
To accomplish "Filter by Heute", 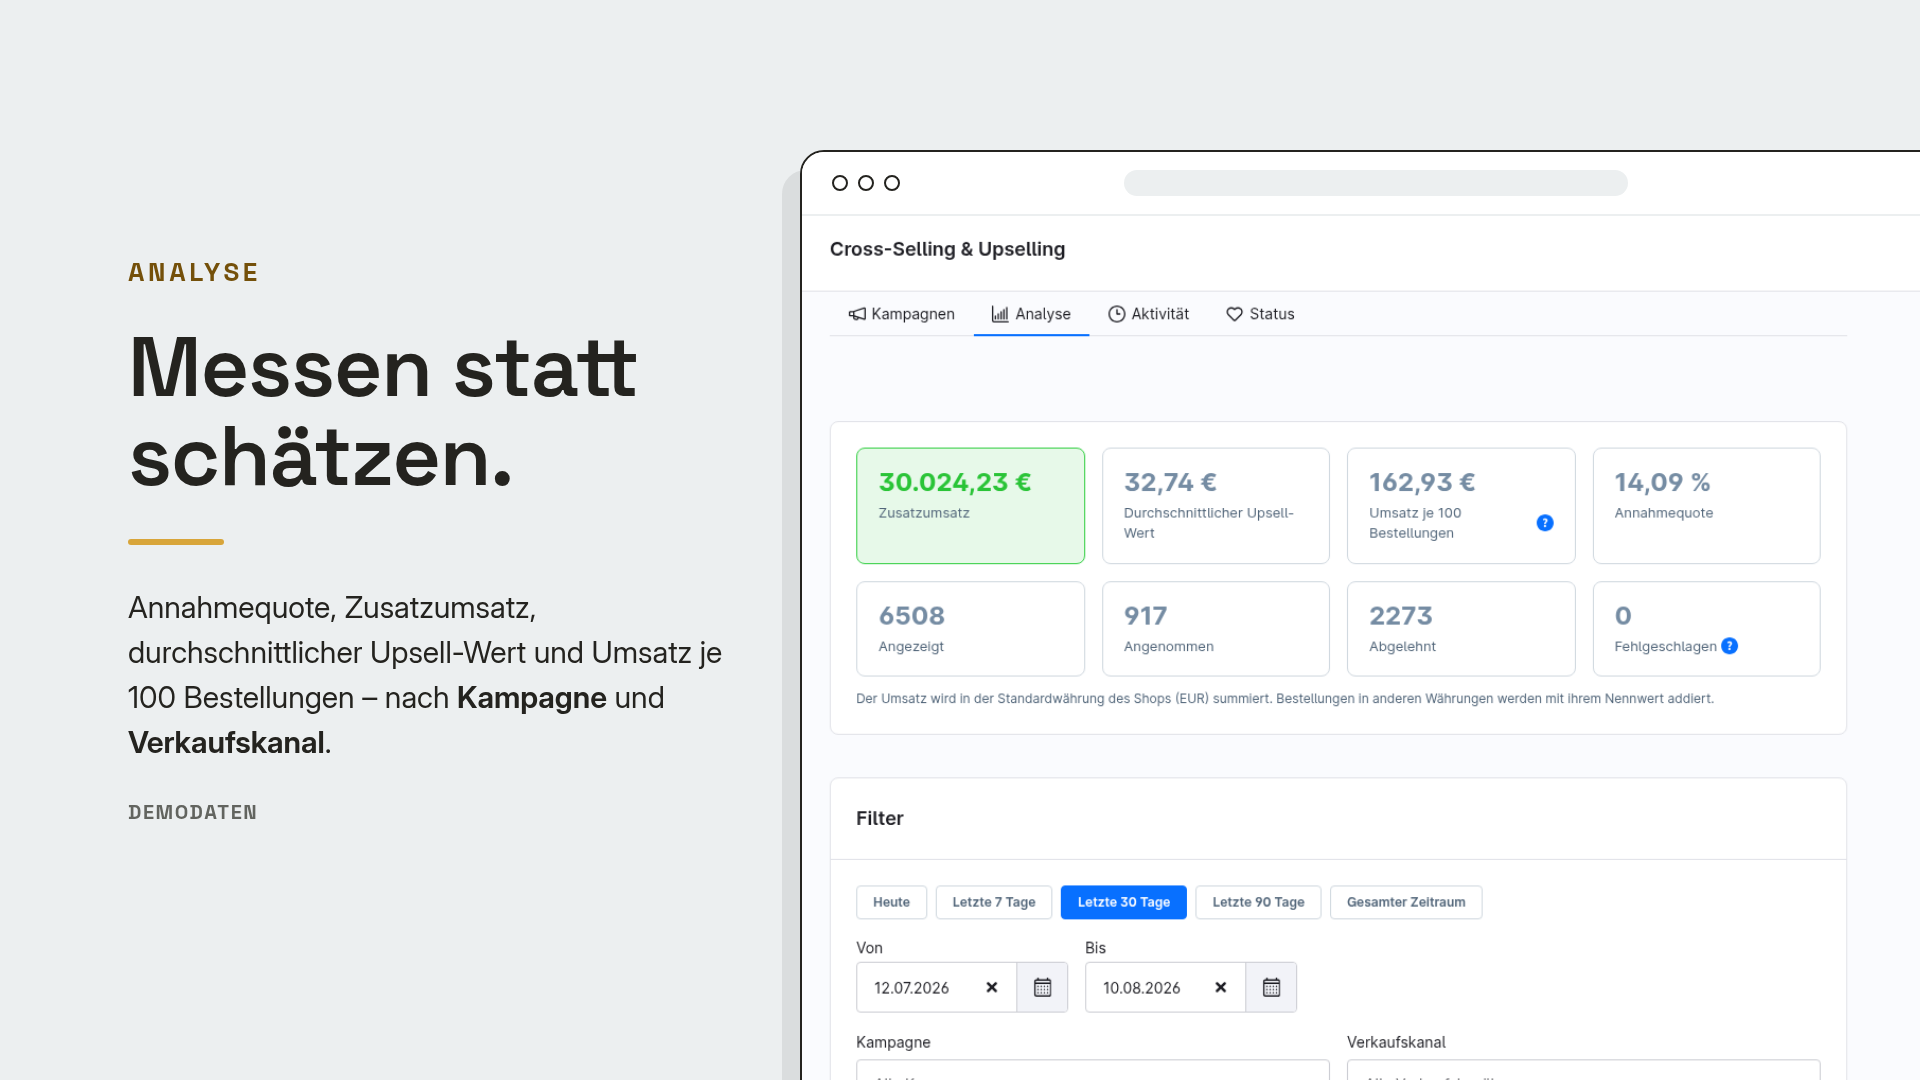I will [x=891, y=902].
